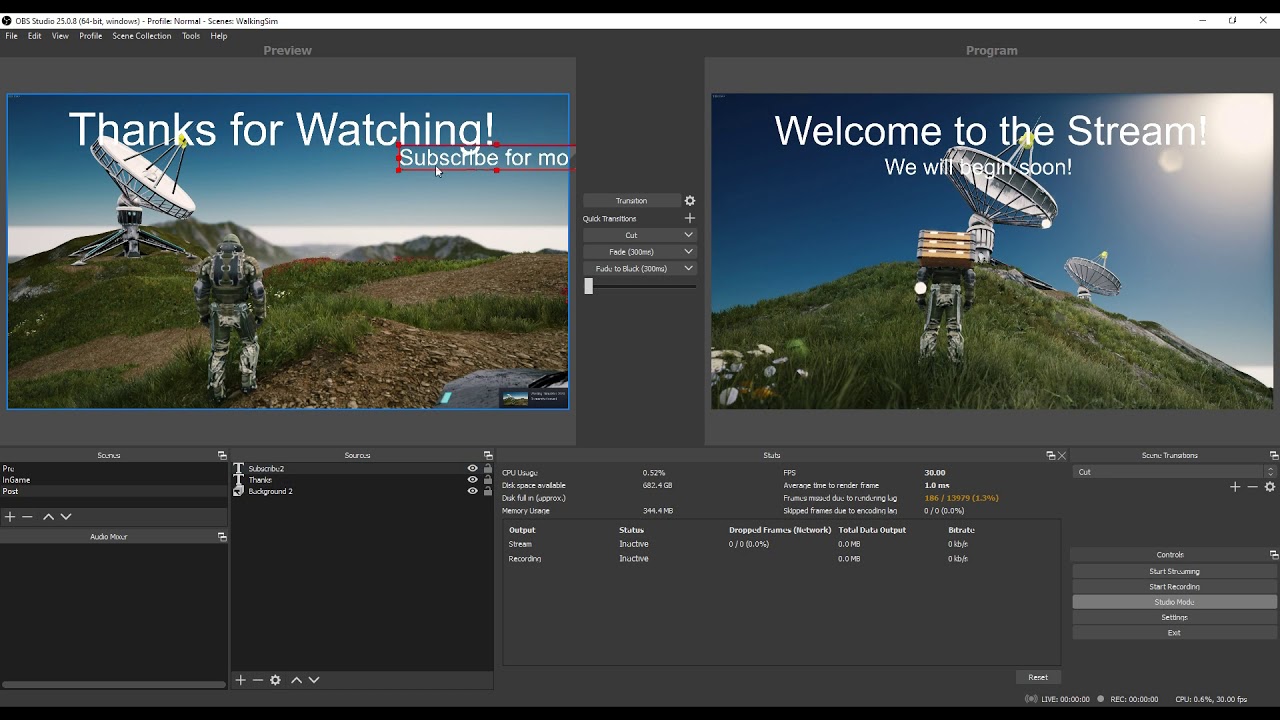Click the transition T-bar slider handle
Screen dimensions: 1280x720
(x=589, y=286)
